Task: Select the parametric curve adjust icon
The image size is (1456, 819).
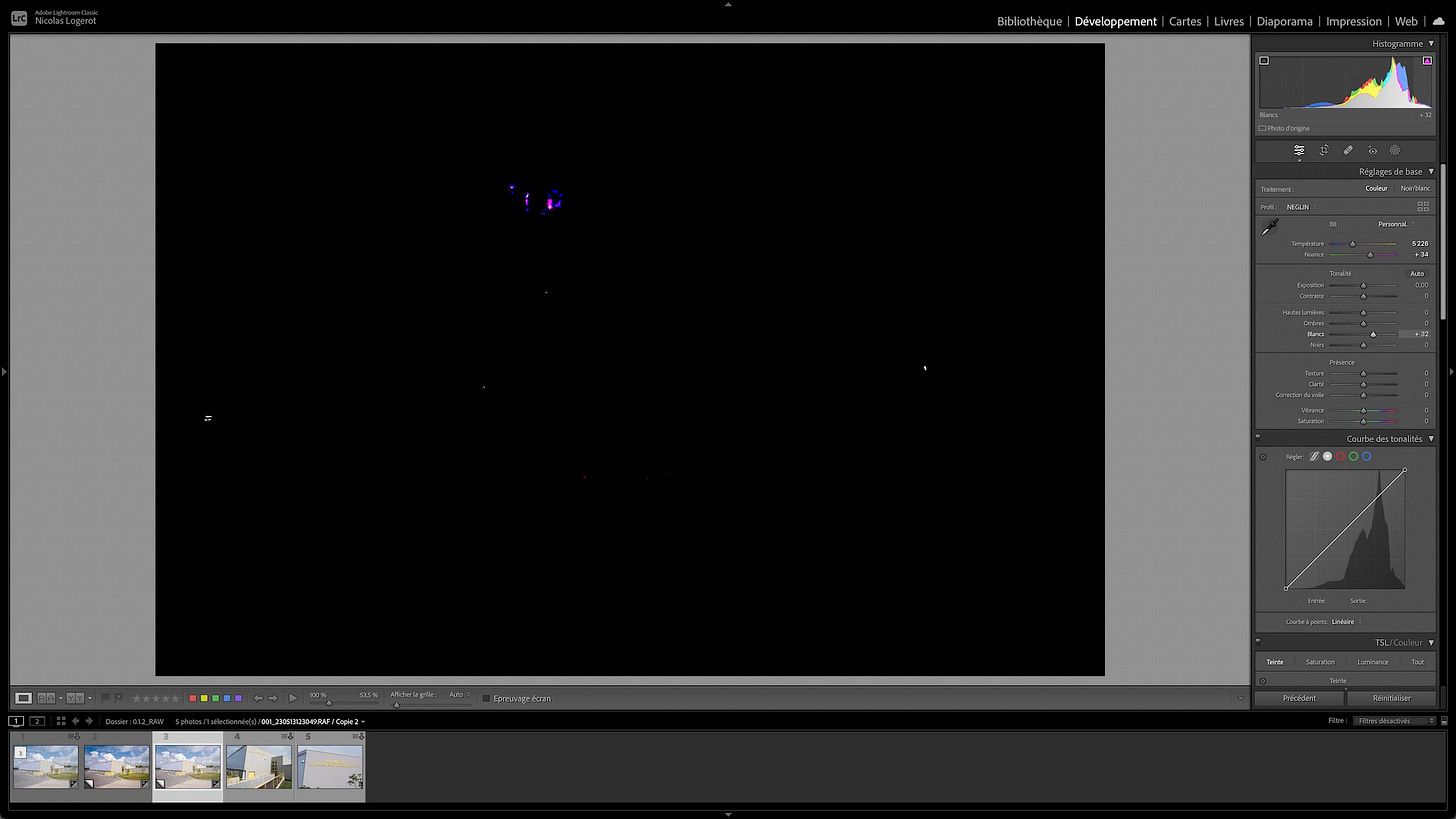Action: point(1314,456)
